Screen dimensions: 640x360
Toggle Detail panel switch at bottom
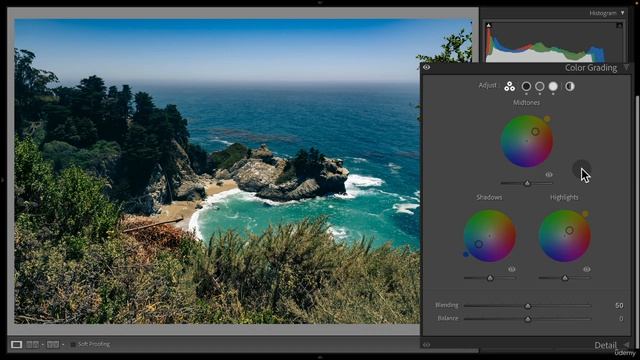pyautogui.click(x=427, y=345)
